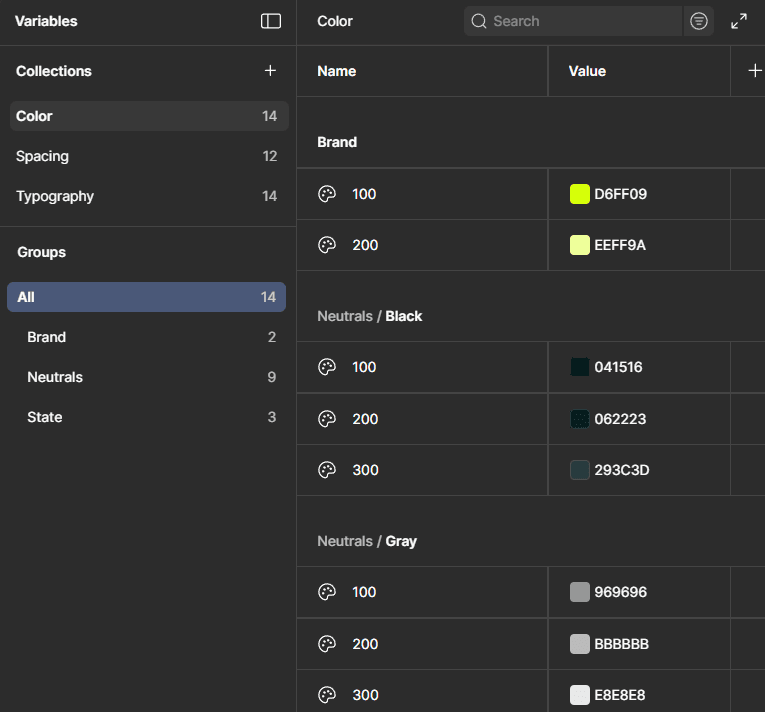Select the Brand group in sidebar
The image size is (765, 712).
coord(146,337)
